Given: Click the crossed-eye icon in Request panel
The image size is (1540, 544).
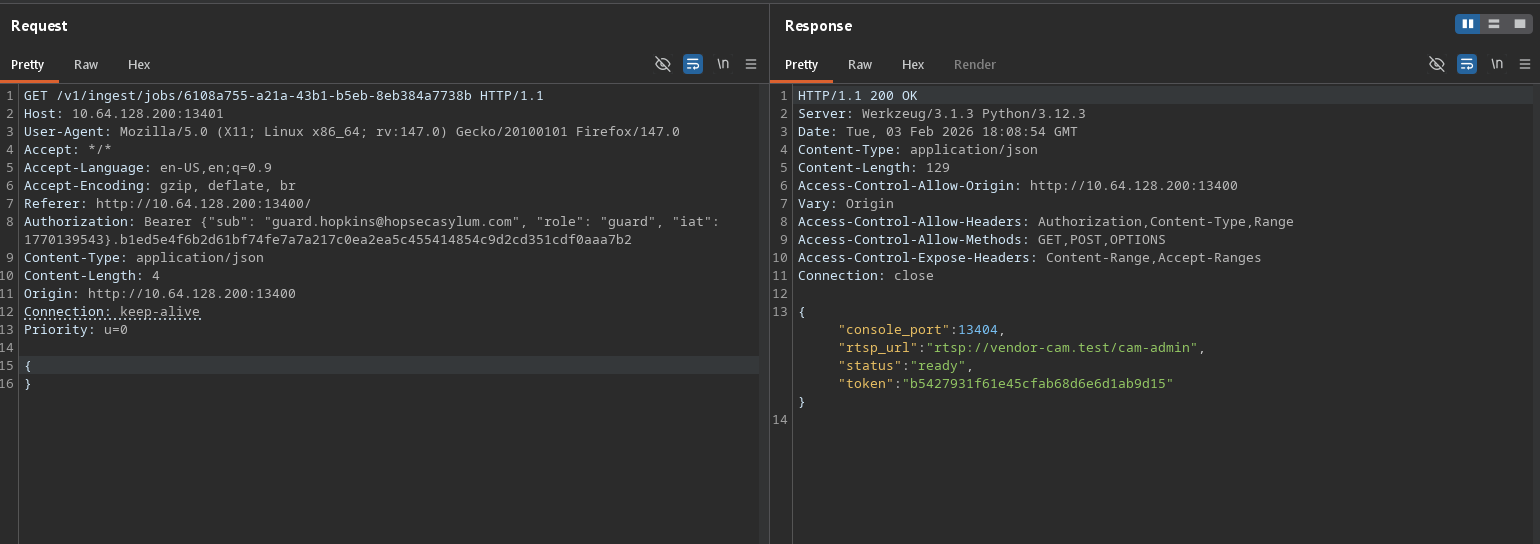Looking at the screenshot, I should pos(662,64).
